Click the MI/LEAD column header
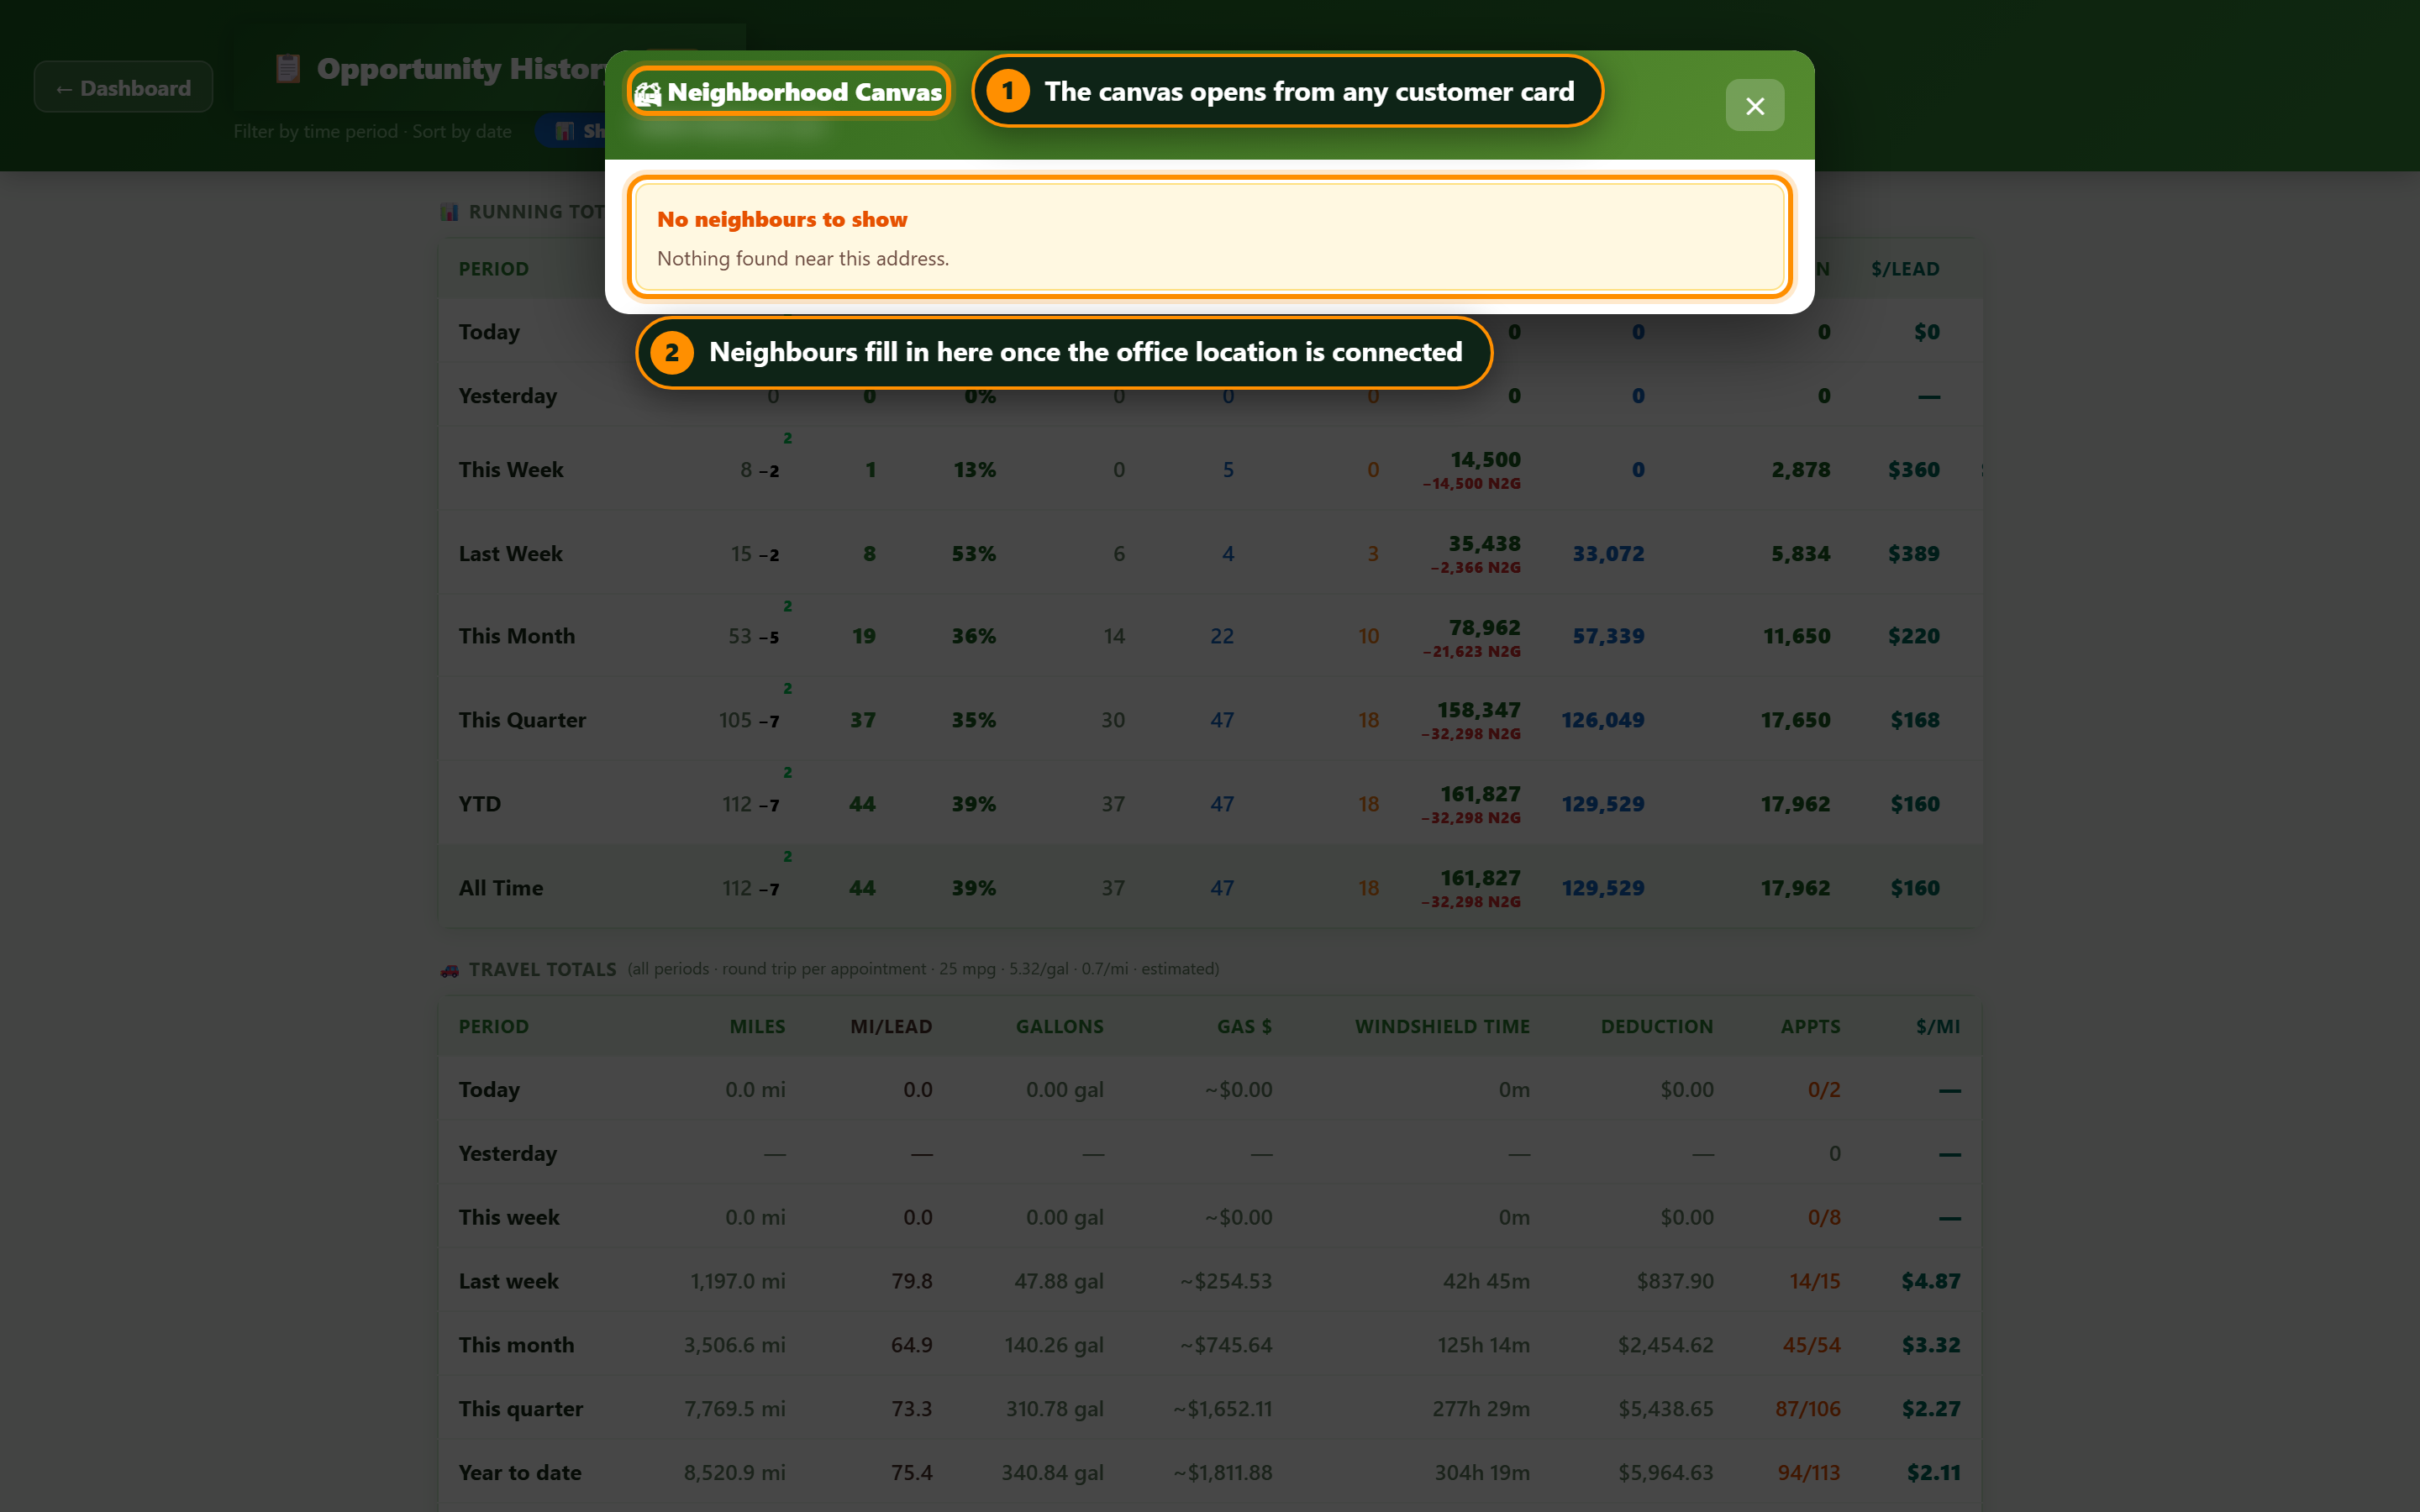 (x=890, y=1026)
